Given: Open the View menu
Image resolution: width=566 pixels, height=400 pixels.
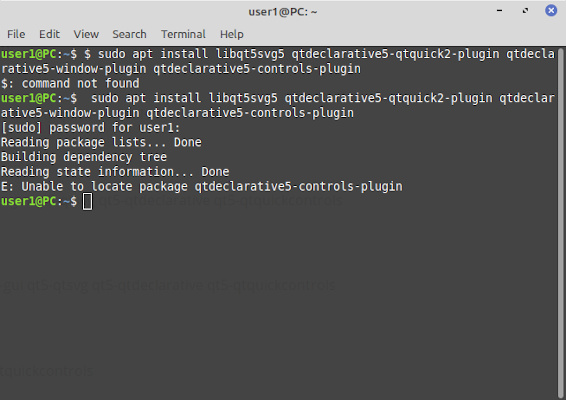Looking at the screenshot, I should pyautogui.click(x=86, y=34).
